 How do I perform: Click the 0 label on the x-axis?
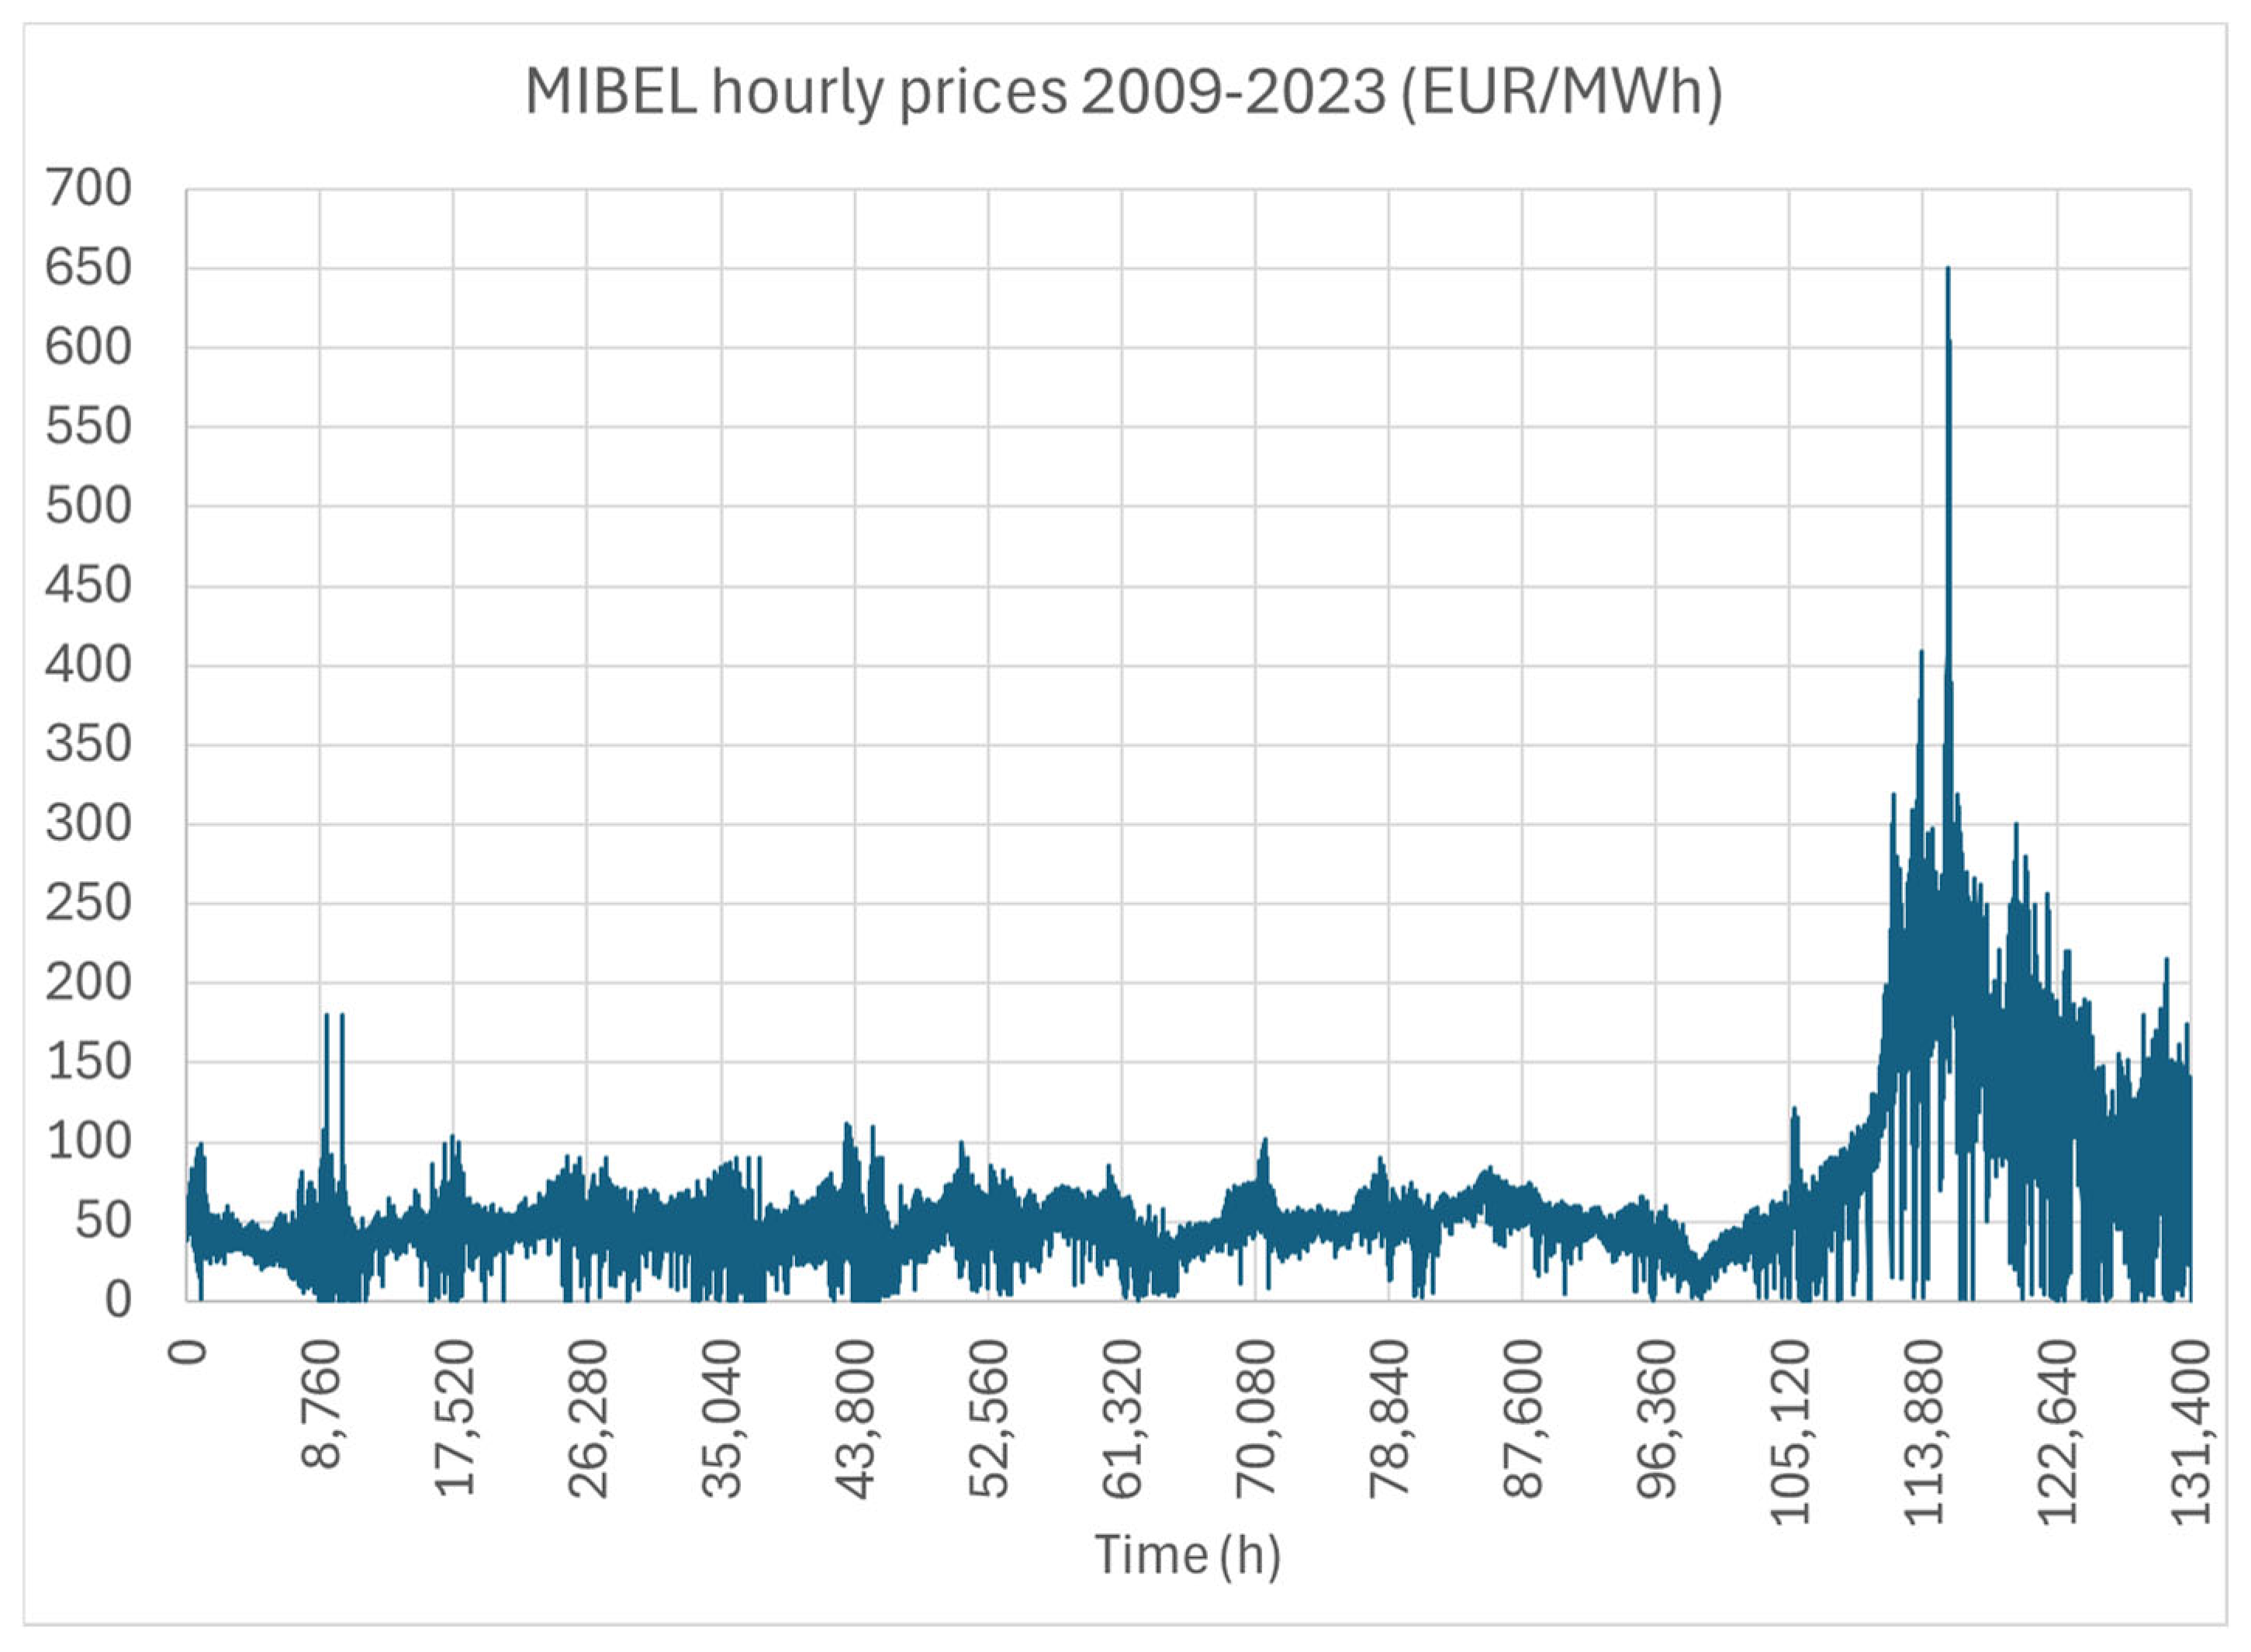(188, 1352)
